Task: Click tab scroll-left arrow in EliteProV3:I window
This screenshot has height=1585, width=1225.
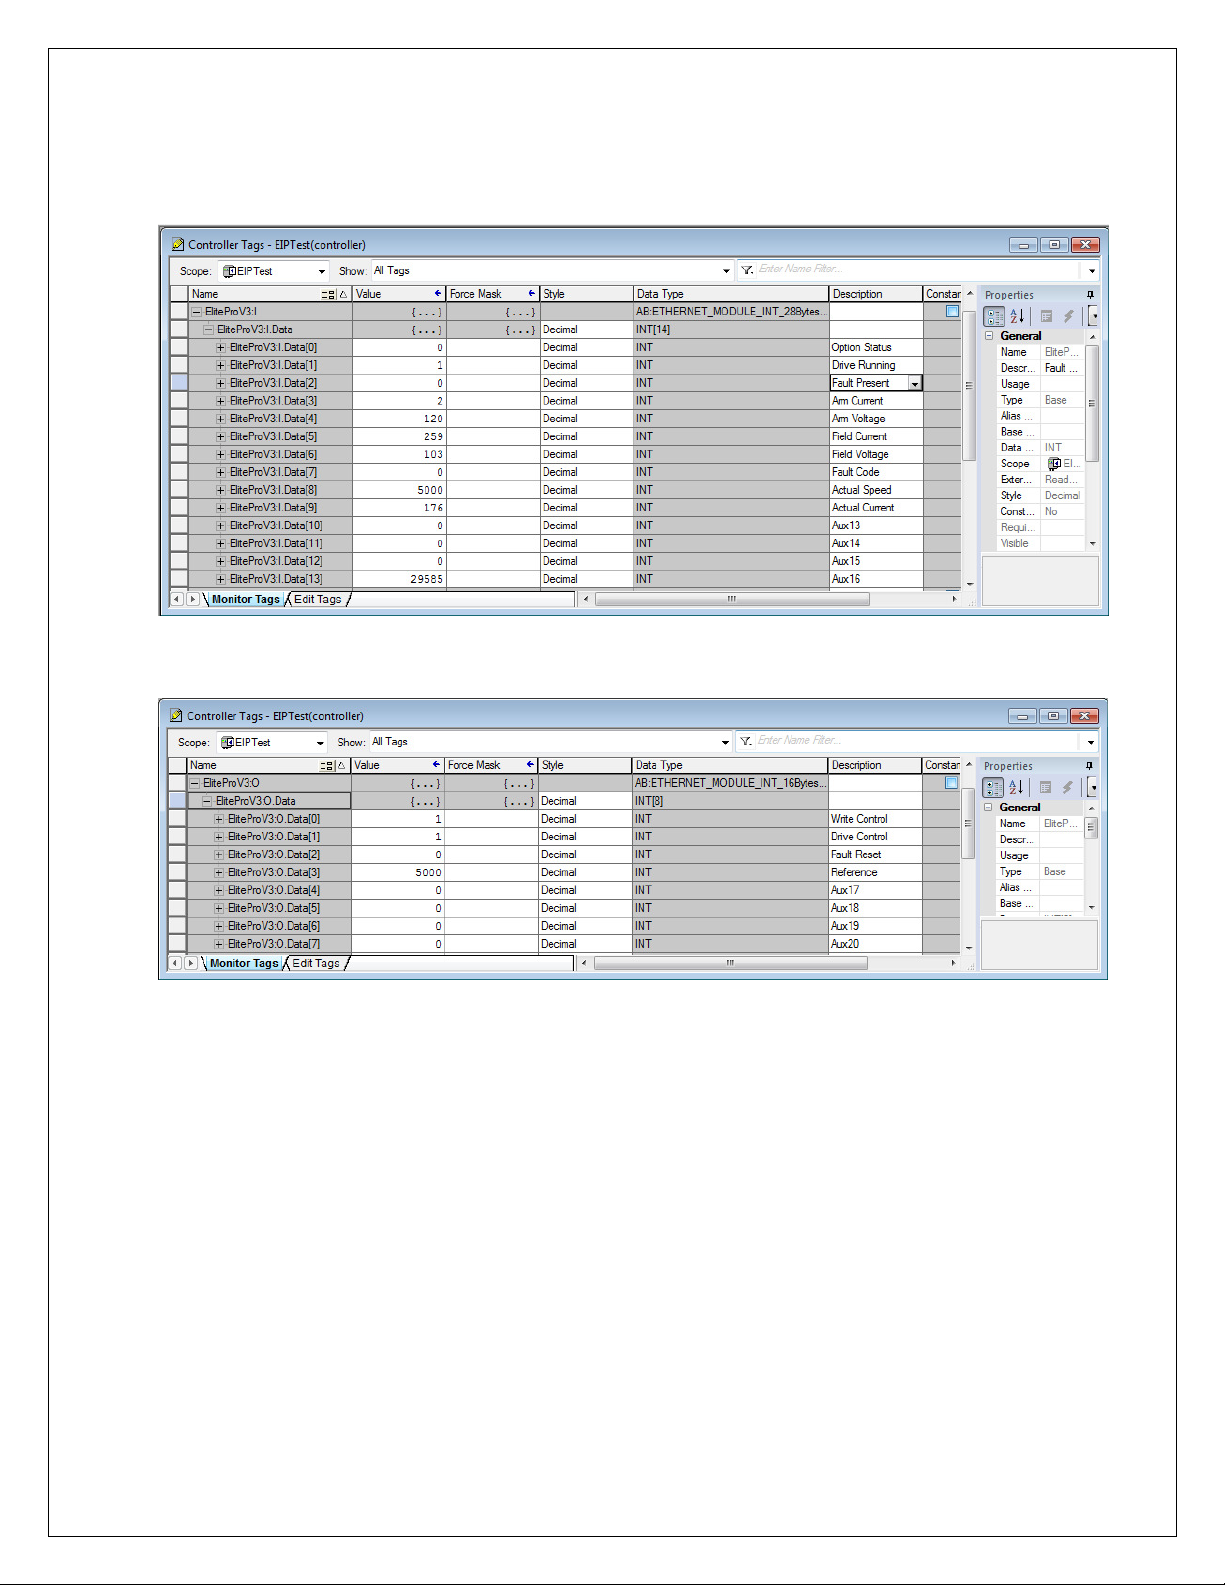Action: pos(177,599)
